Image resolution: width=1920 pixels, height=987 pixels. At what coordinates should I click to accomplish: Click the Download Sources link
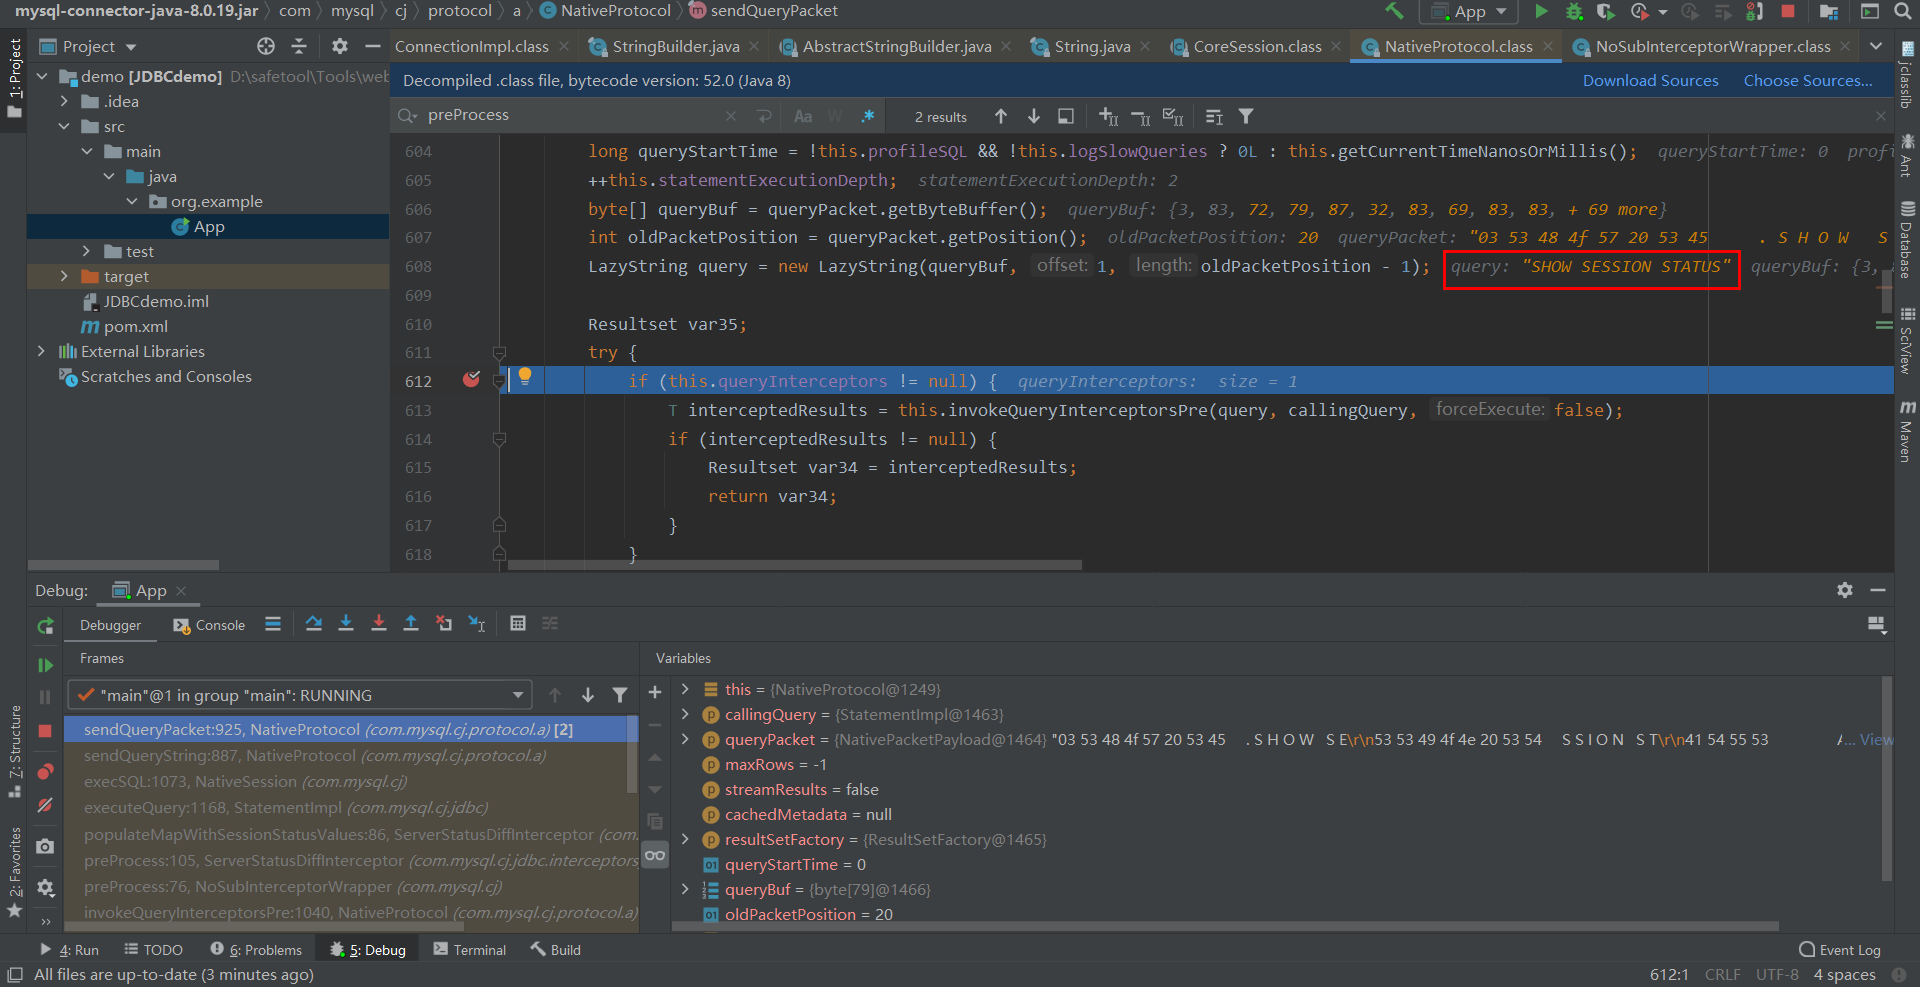[1650, 81]
